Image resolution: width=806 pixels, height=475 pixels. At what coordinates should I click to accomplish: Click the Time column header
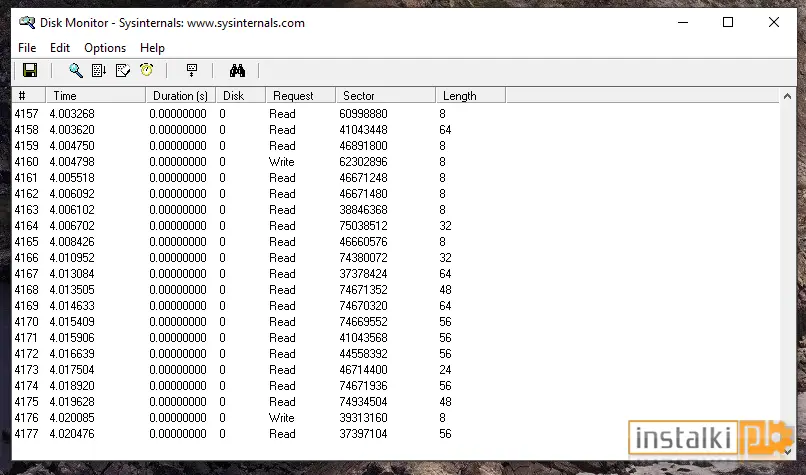[96, 96]
